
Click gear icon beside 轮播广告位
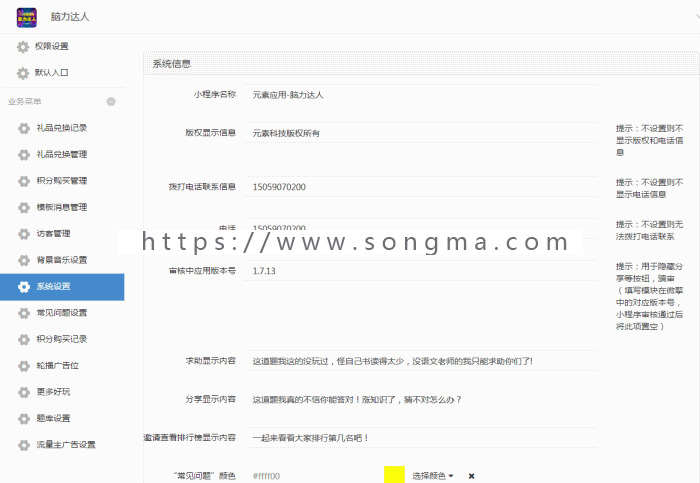24,366
